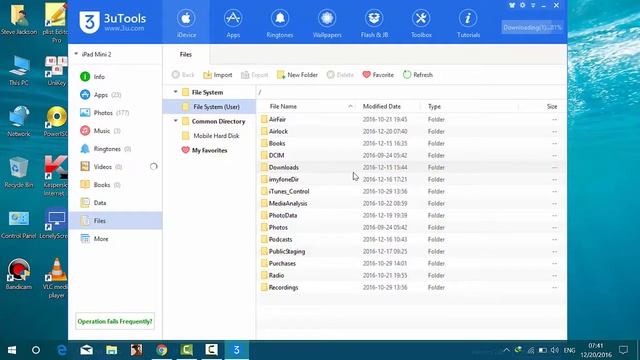
Task: Select the iTunes_Control folder
Action: pos(411,191)
